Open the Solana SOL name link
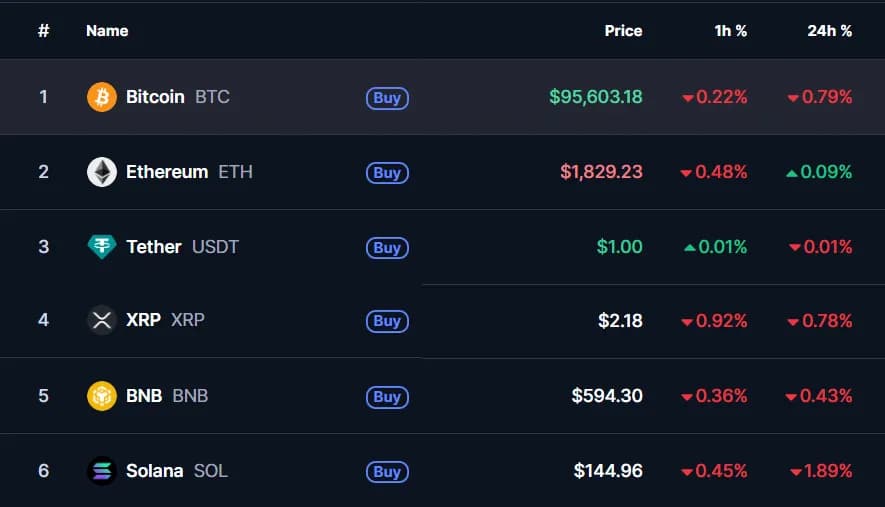 coord(176,471)
